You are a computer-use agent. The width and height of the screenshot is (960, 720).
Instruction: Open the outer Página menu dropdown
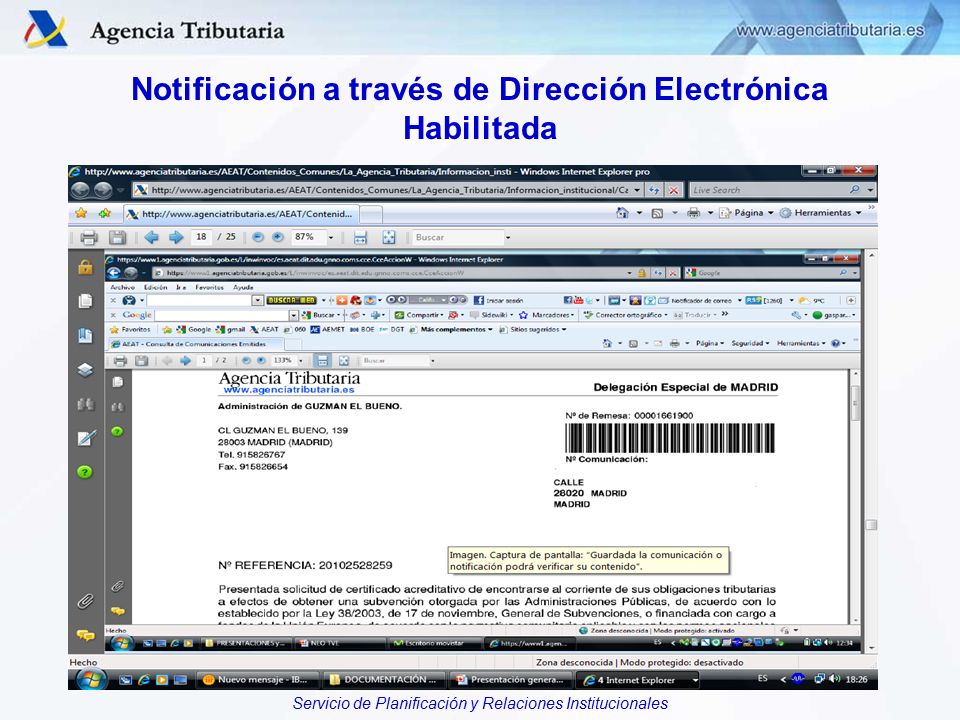746,213
